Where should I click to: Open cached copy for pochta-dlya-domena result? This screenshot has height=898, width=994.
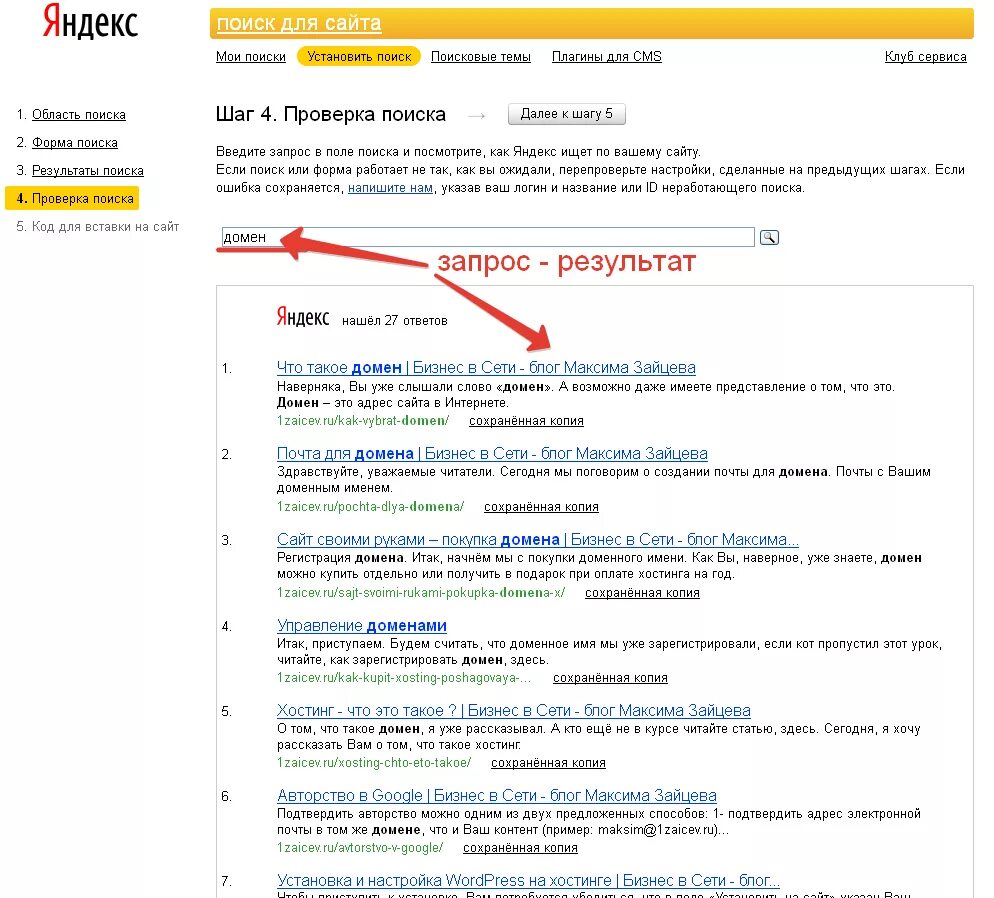pos(541,507)
